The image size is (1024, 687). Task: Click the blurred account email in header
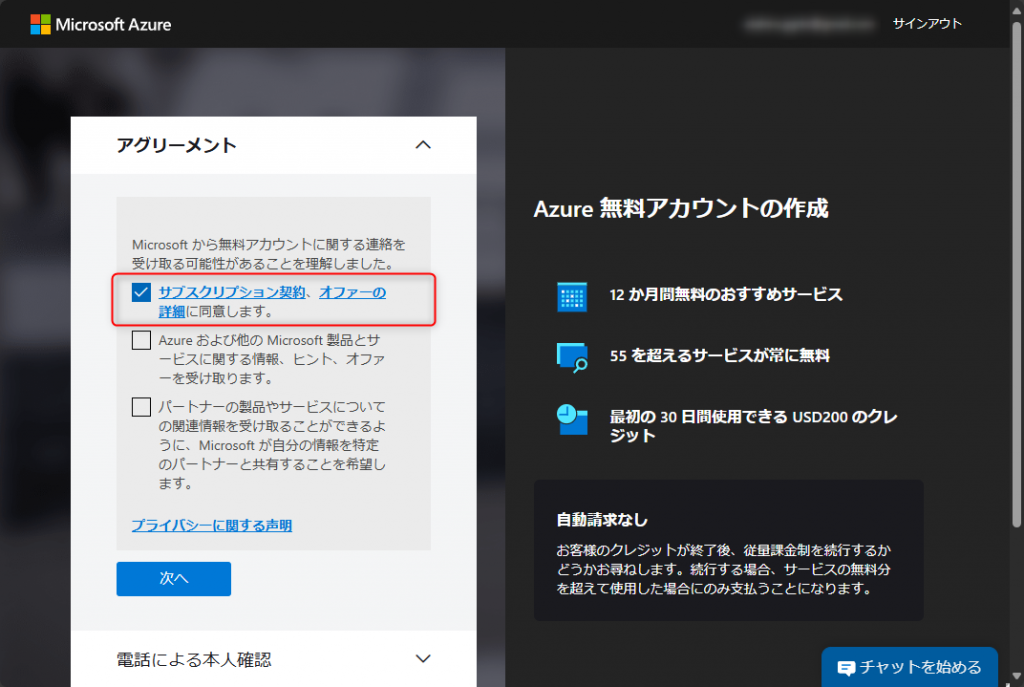(x=809, y=24)
